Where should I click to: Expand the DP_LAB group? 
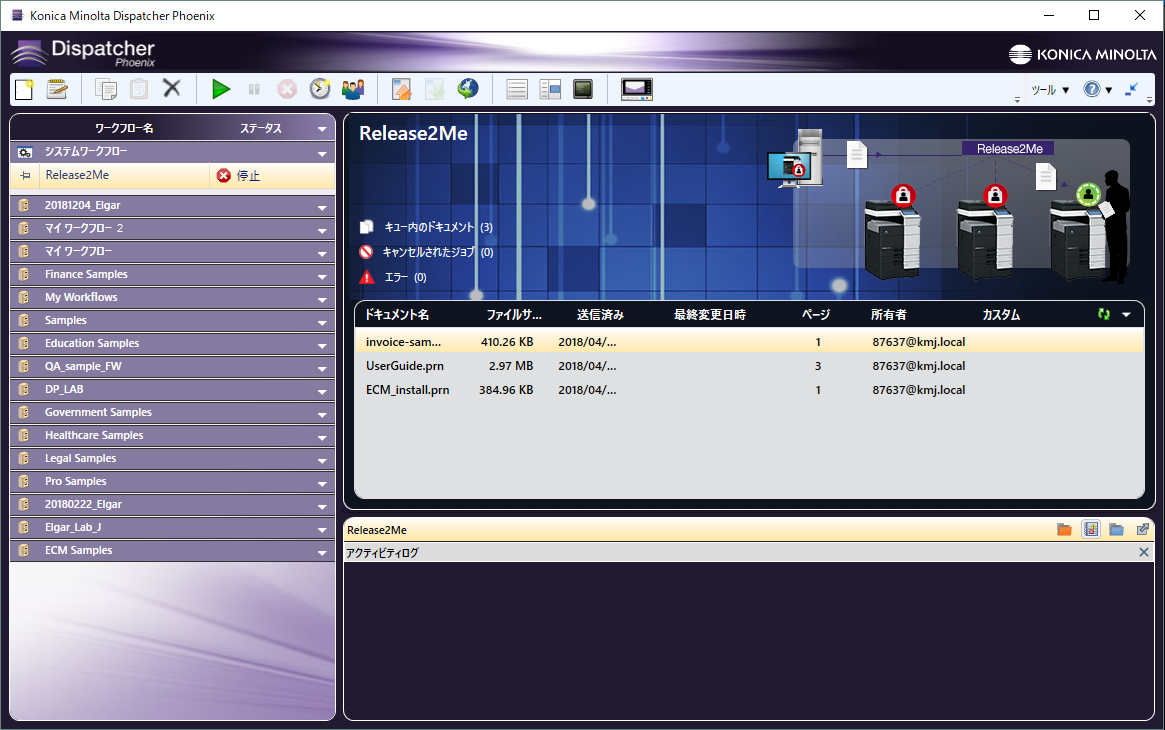pyautogui.click(x=322, y=391)
